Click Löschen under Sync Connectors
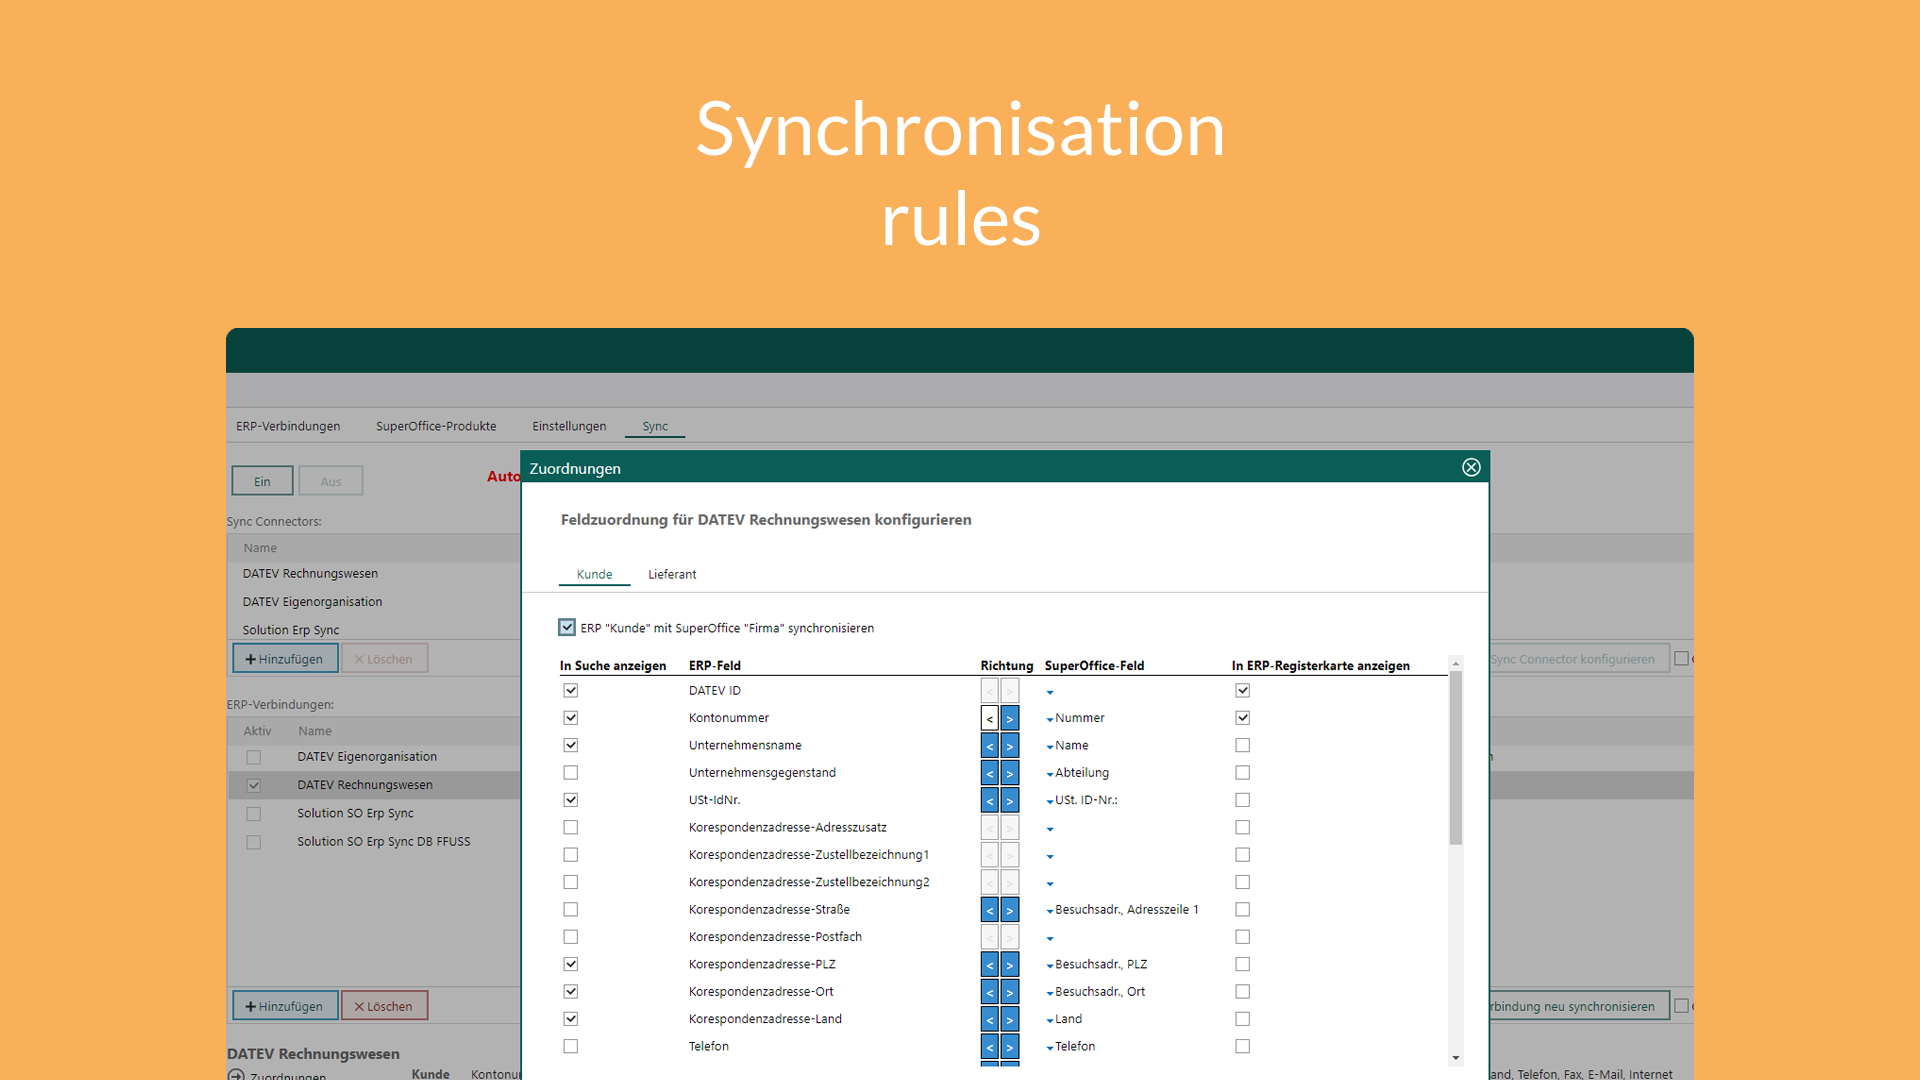This screenshot has height=1080, width=1920. click(384, 659)
